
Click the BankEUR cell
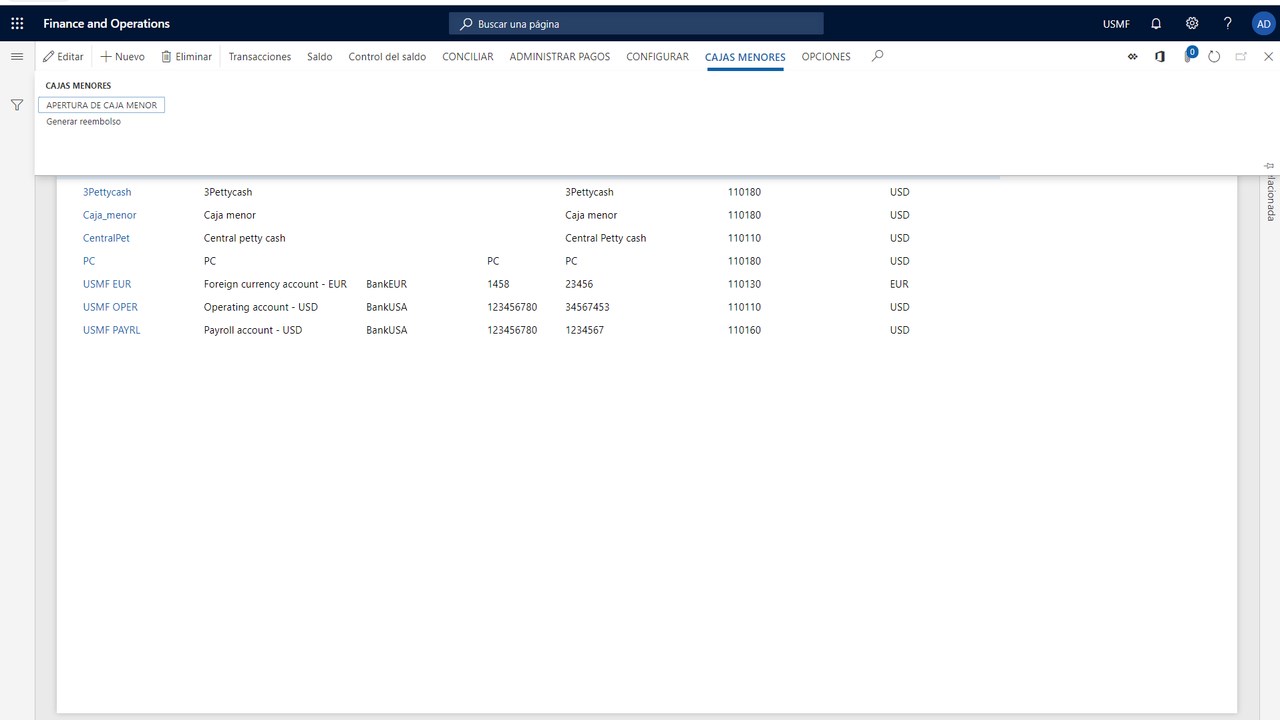point(386,284)
